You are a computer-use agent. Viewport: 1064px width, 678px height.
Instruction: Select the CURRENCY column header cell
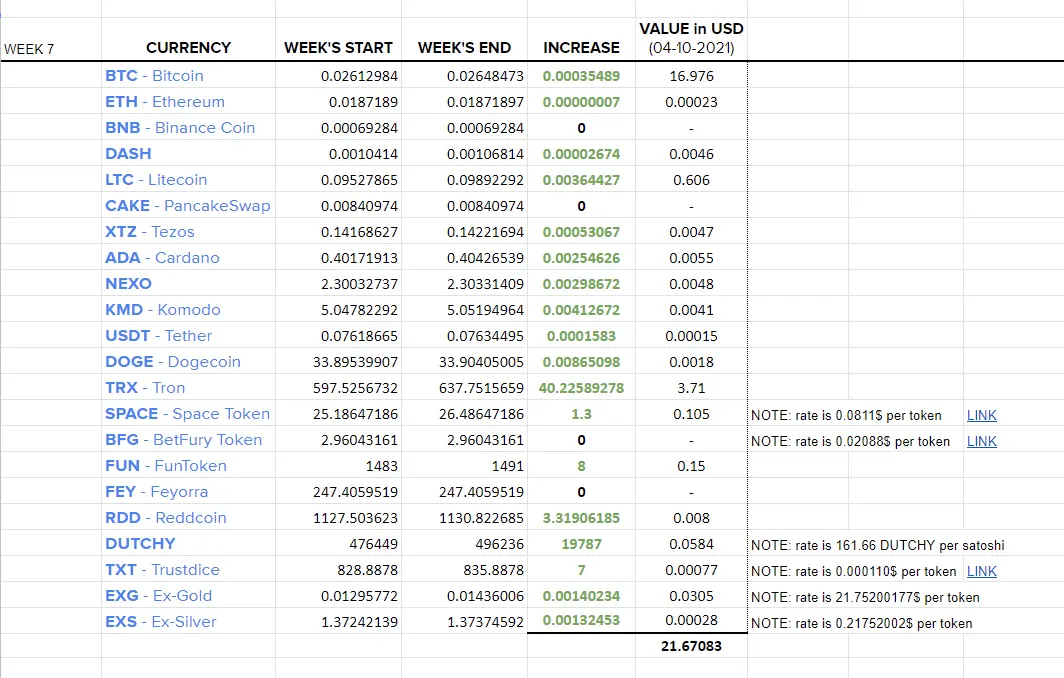point(188,39)
